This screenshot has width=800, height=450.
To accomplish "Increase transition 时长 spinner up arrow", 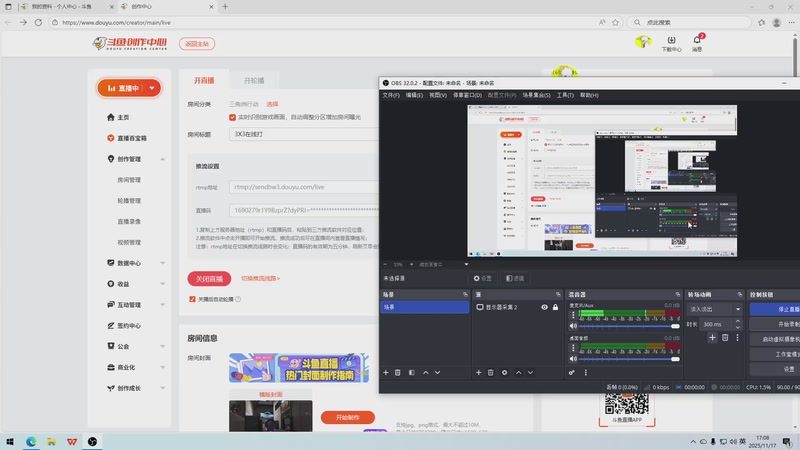I will (738, 321).
